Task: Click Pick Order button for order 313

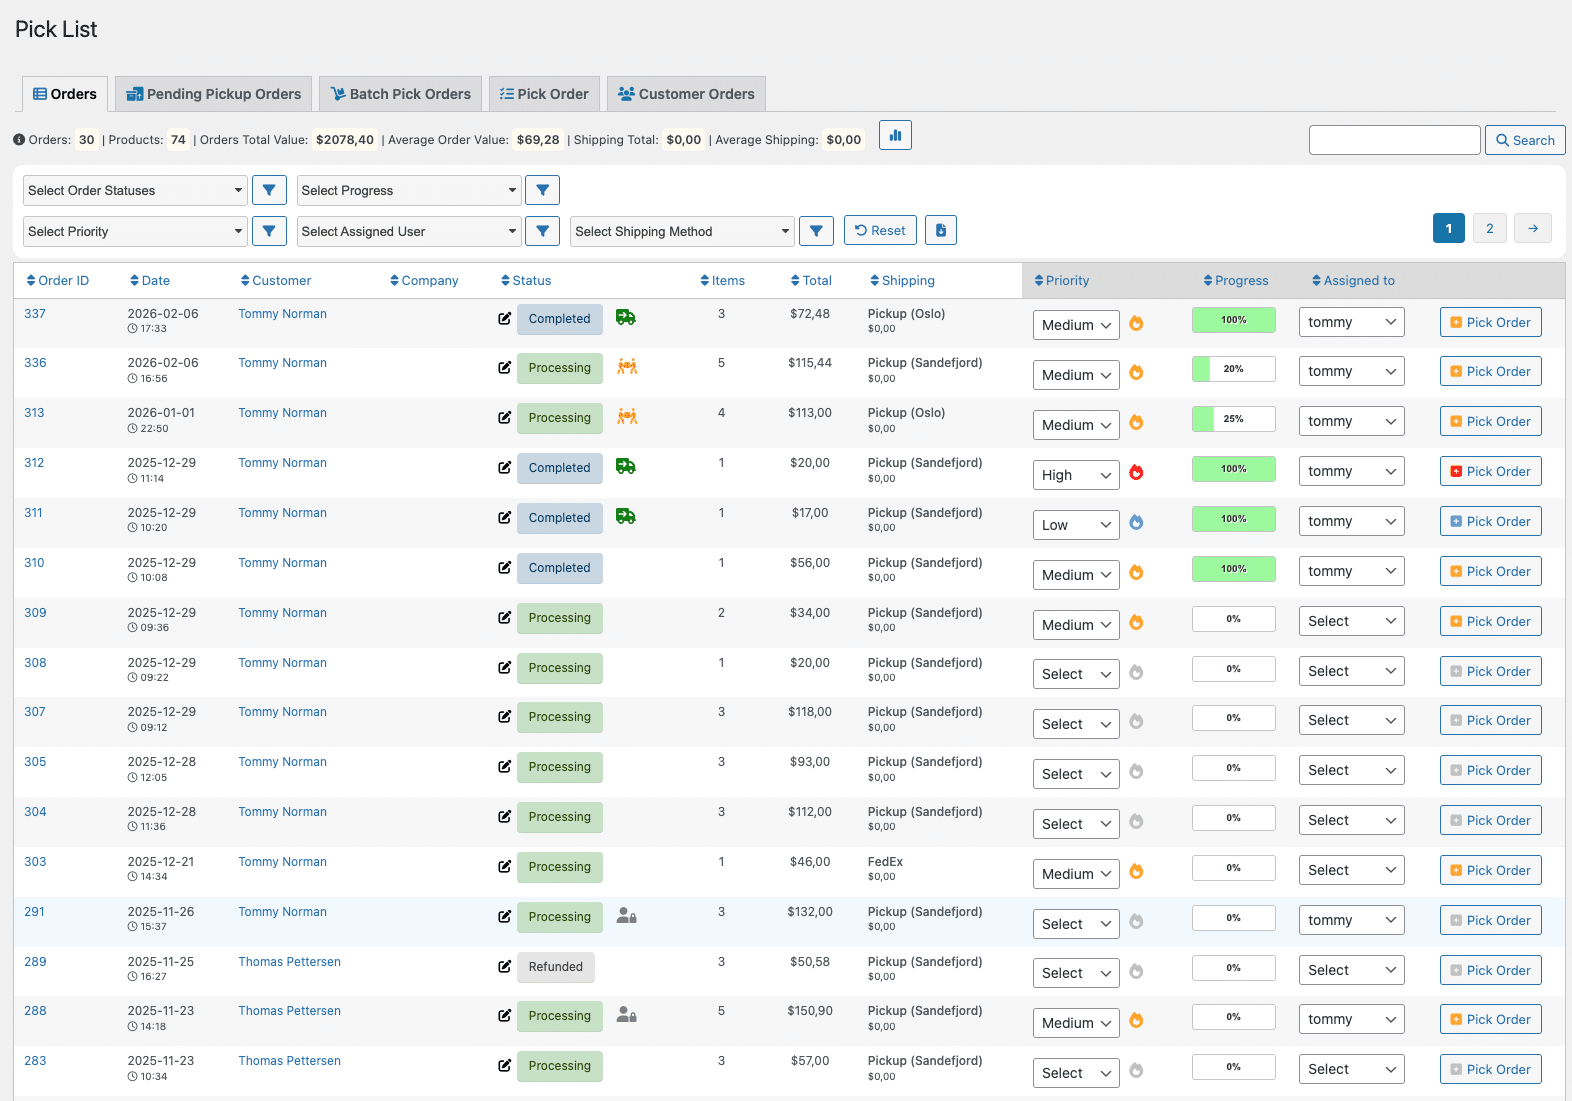Action: pos(1490,422)
